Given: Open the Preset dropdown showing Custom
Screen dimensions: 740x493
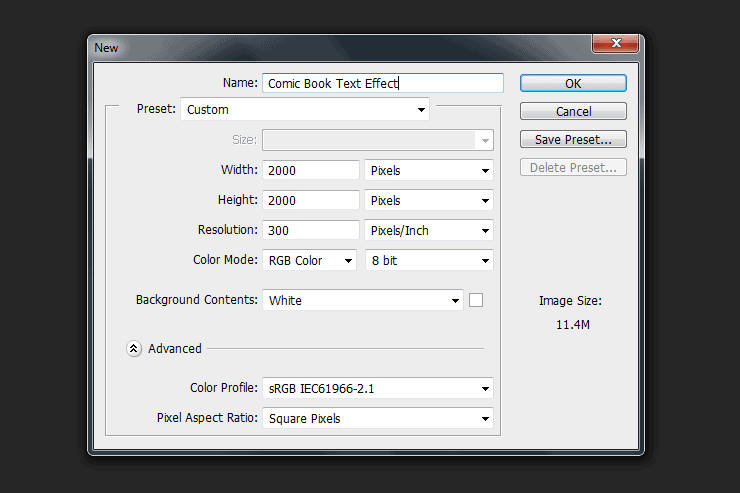Looking at the screenshot, I should click(305, 109).
